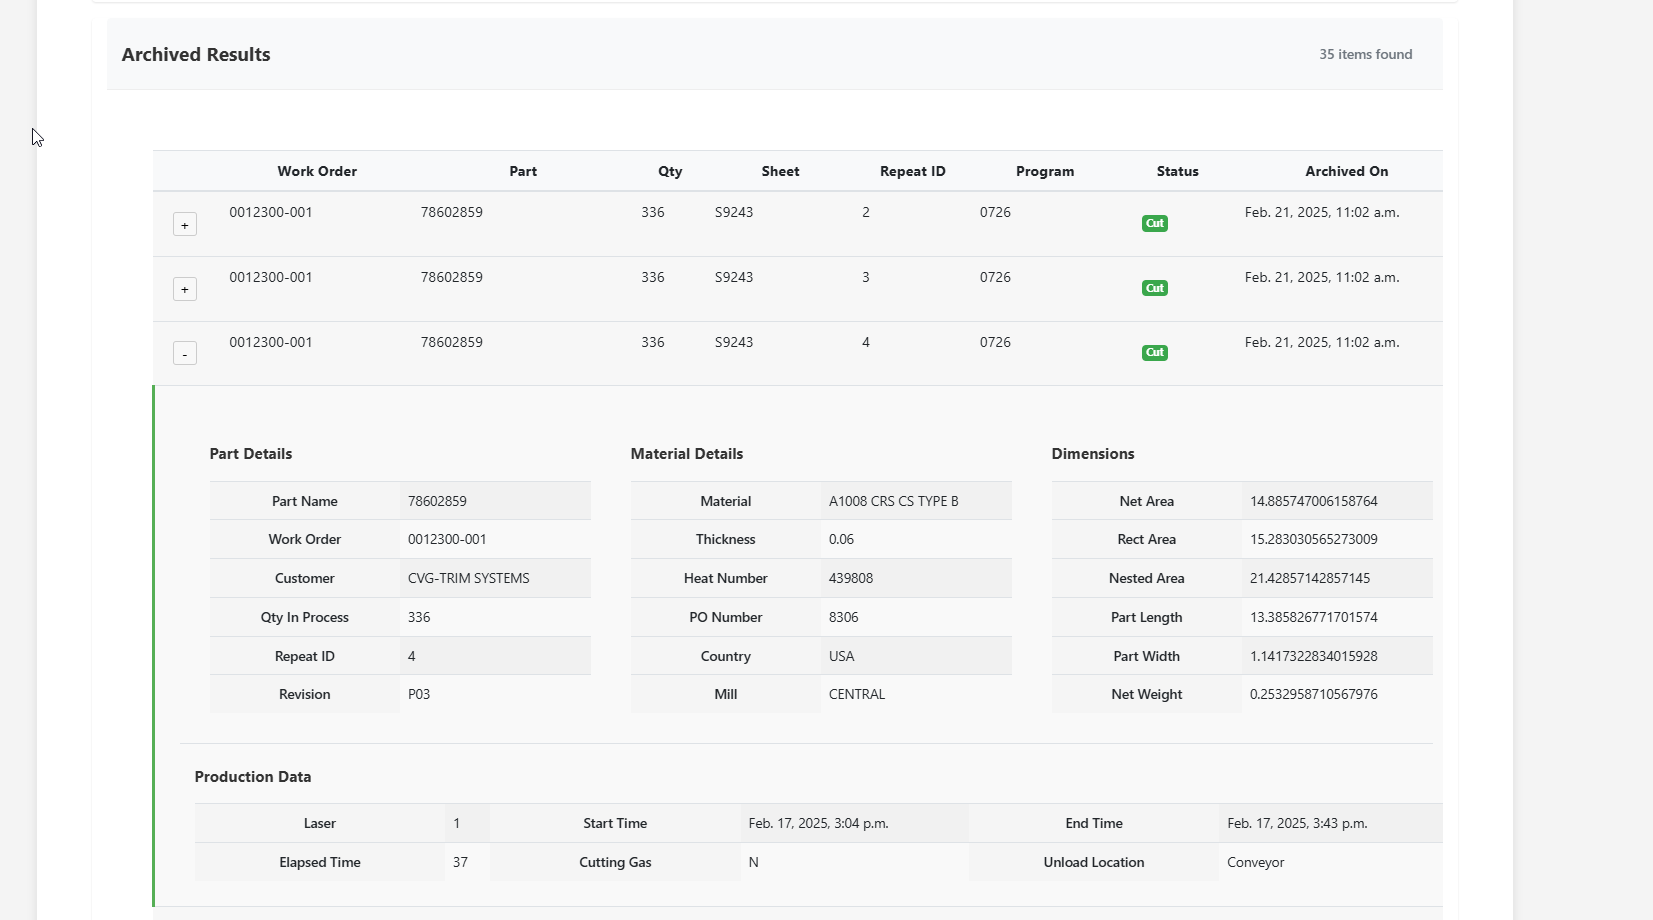Click the Qty column header
This screenshot has height=920, width=1653.
pos(670,171)
